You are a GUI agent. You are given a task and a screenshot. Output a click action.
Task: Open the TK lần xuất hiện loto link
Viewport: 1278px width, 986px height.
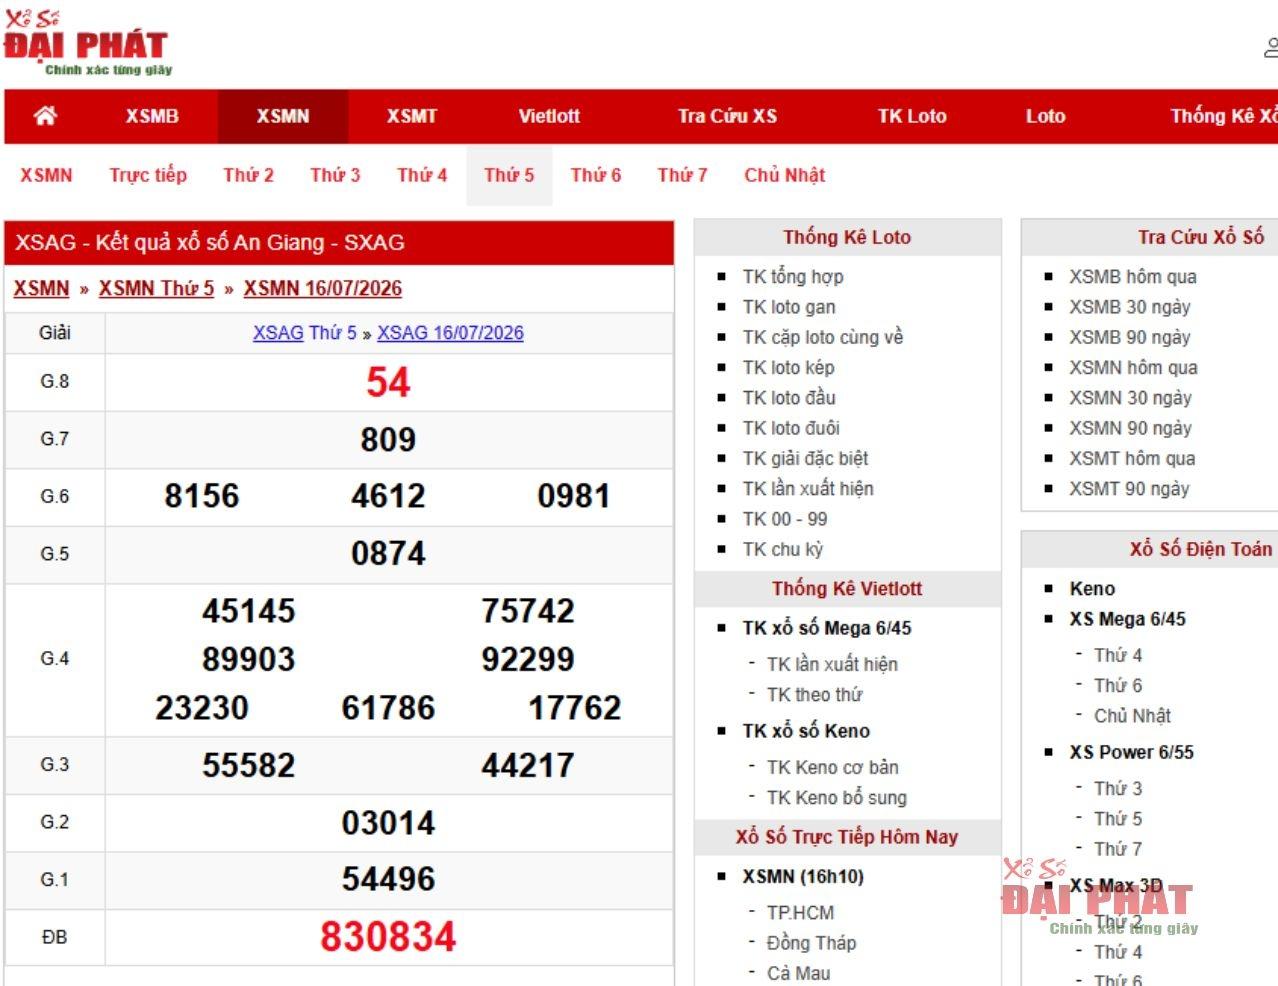(808, 488)
